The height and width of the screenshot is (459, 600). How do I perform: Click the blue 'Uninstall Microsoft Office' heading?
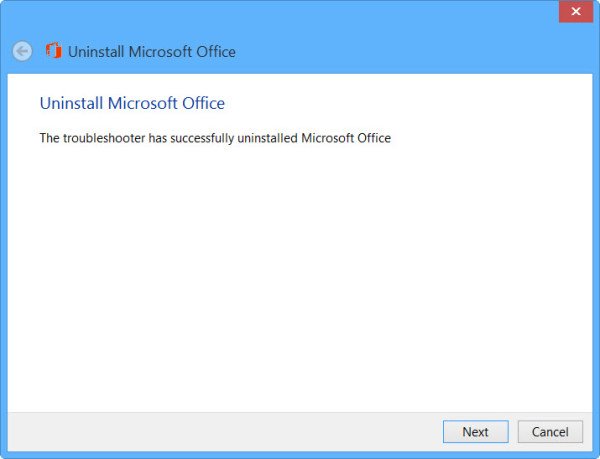point(132,103)
